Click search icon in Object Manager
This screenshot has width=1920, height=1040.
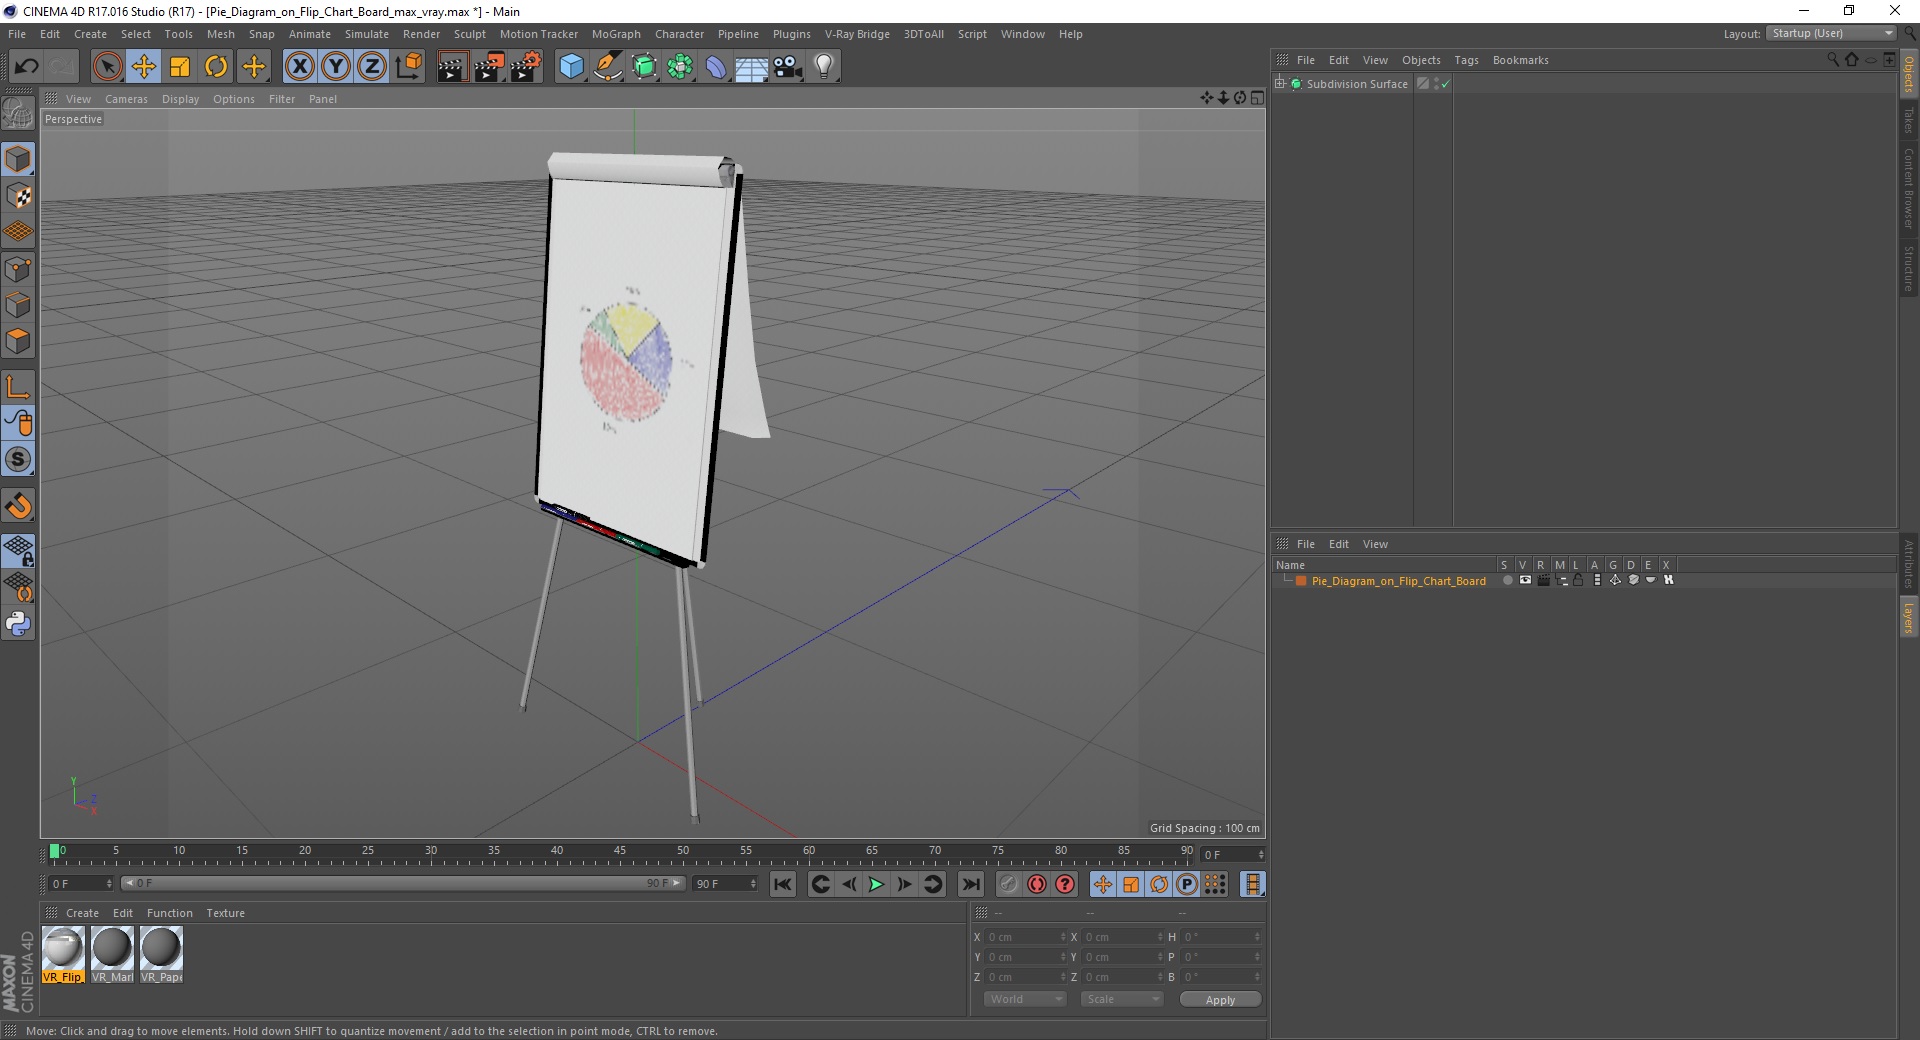pyautogui.click(x=1833, y=60)
